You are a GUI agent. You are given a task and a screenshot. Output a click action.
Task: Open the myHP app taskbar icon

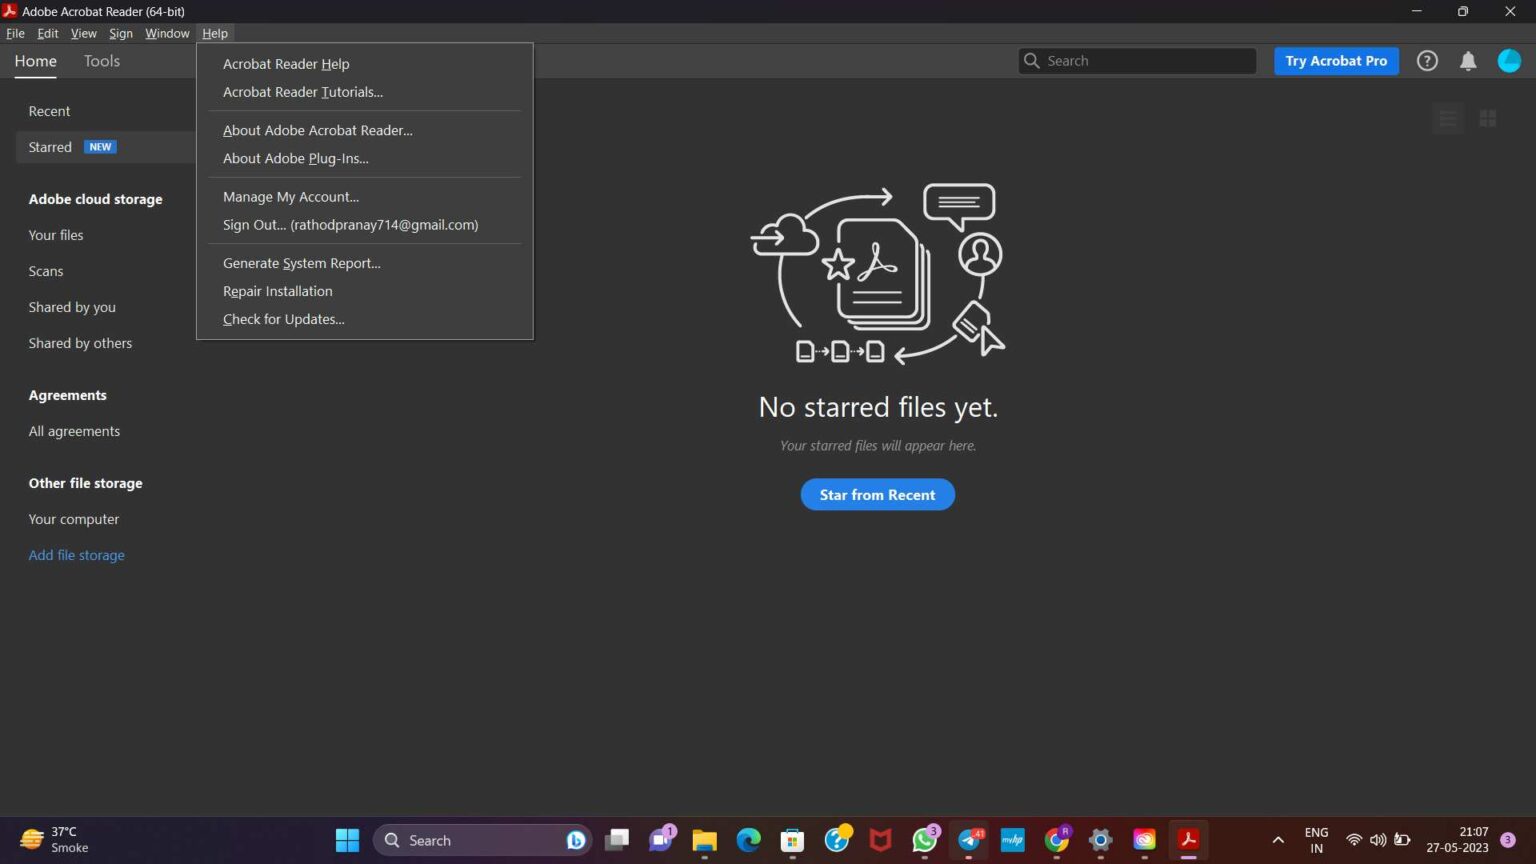pyautogui.click(x=1013, y=840)
